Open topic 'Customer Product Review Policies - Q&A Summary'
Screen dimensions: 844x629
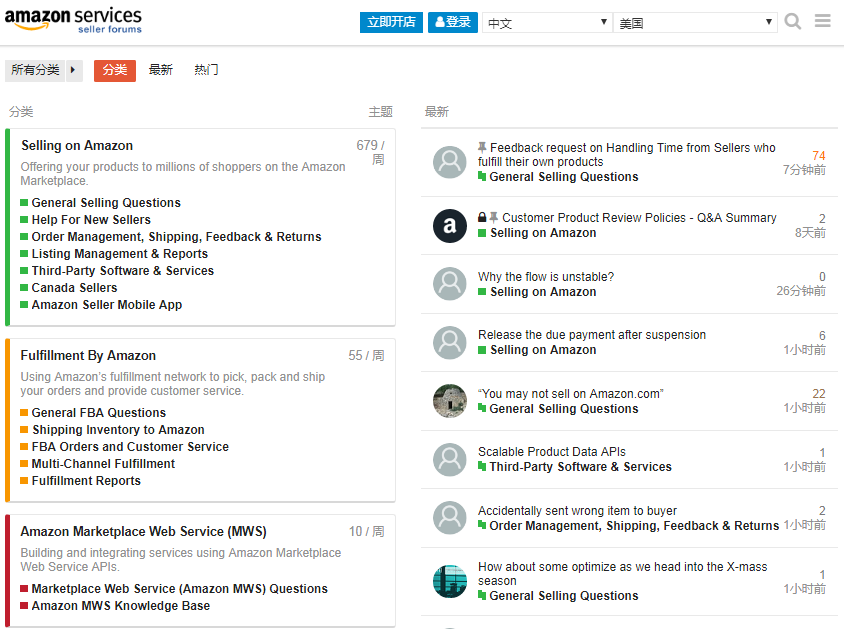[639, 218]
